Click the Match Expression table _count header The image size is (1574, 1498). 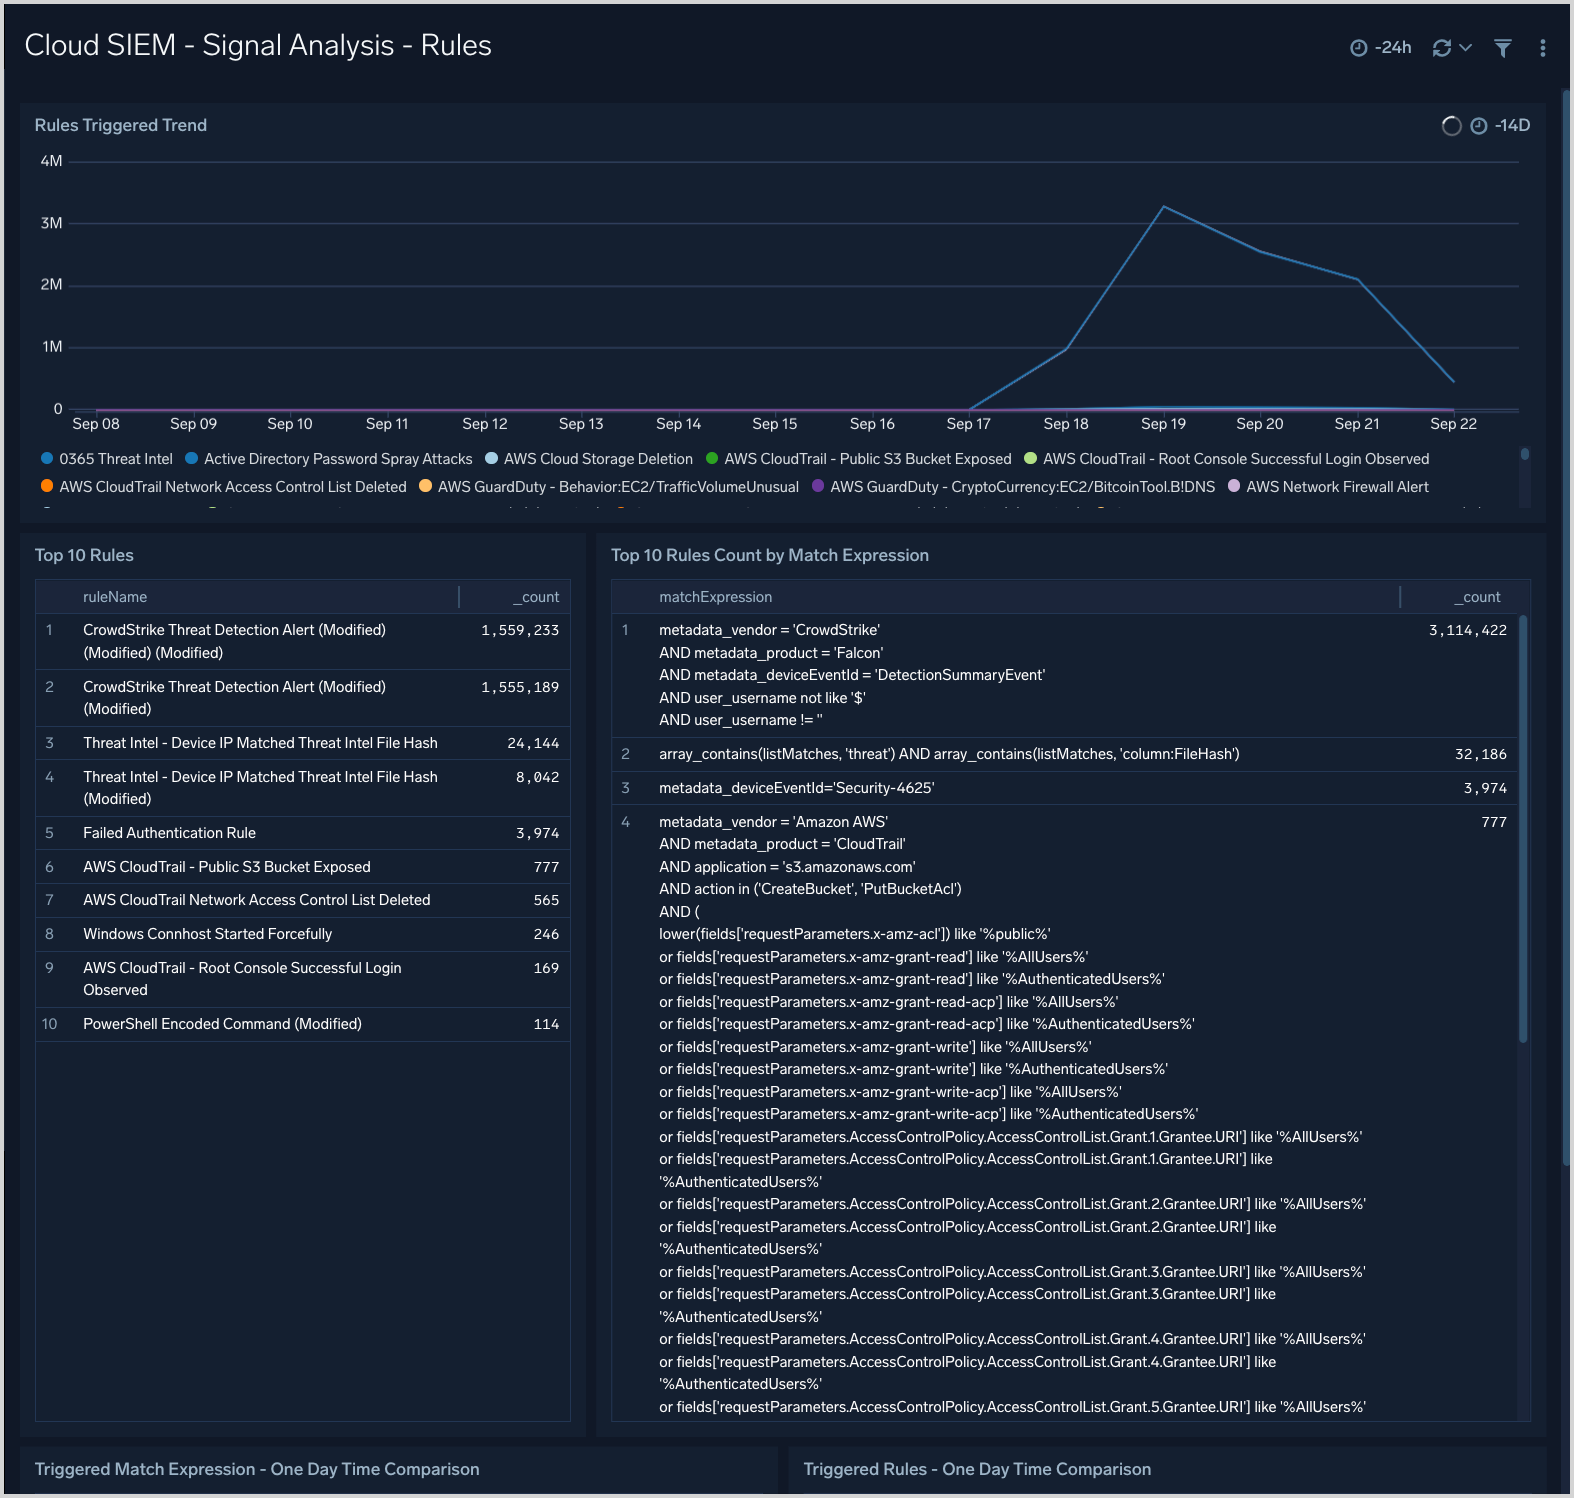[x=1478, y=597]
